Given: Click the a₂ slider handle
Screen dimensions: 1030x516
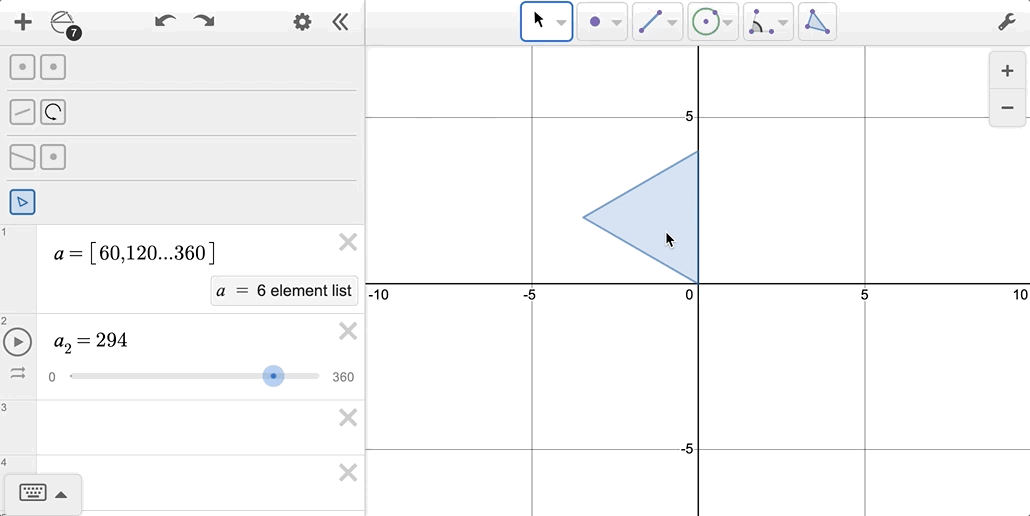Looking at the screenshot, I should [x=273, y=376].
